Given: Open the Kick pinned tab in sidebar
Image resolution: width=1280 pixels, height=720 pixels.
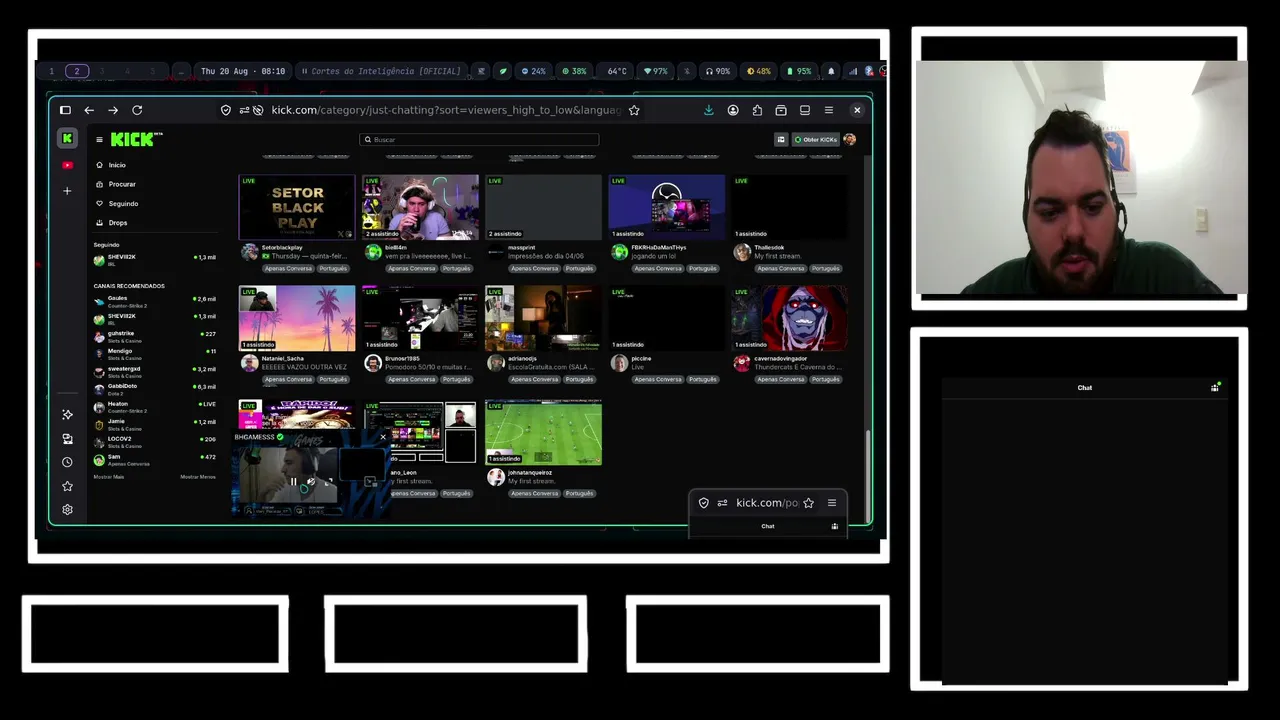Looking at the screenshot, I should tap(67, 139).
